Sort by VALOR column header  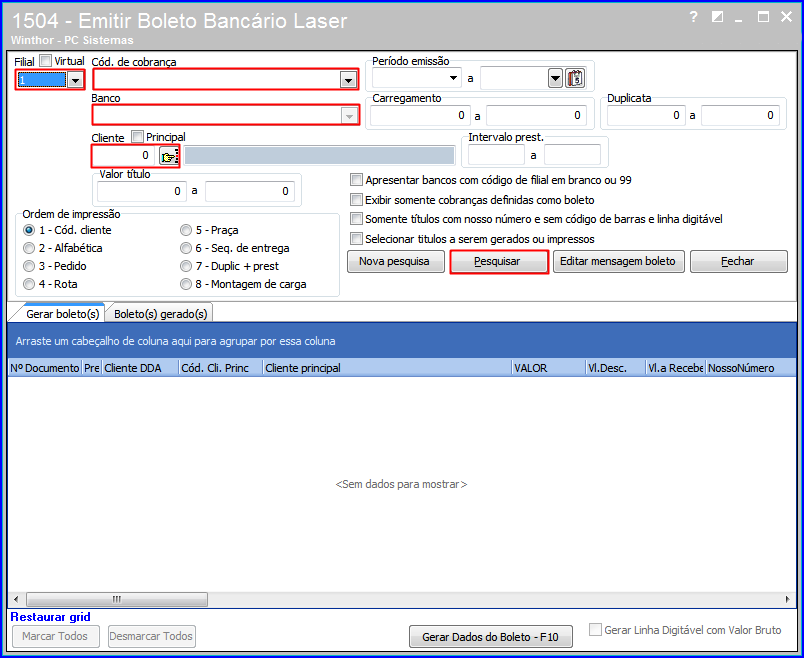(549, 368)
